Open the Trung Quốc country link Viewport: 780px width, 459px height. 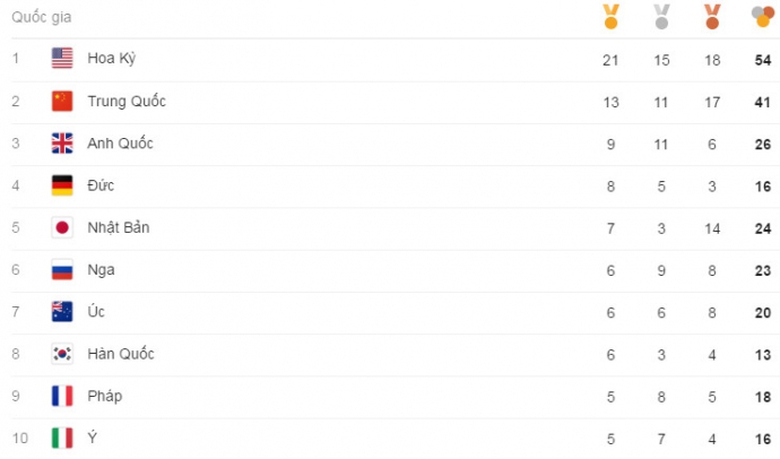pos(126,101)
